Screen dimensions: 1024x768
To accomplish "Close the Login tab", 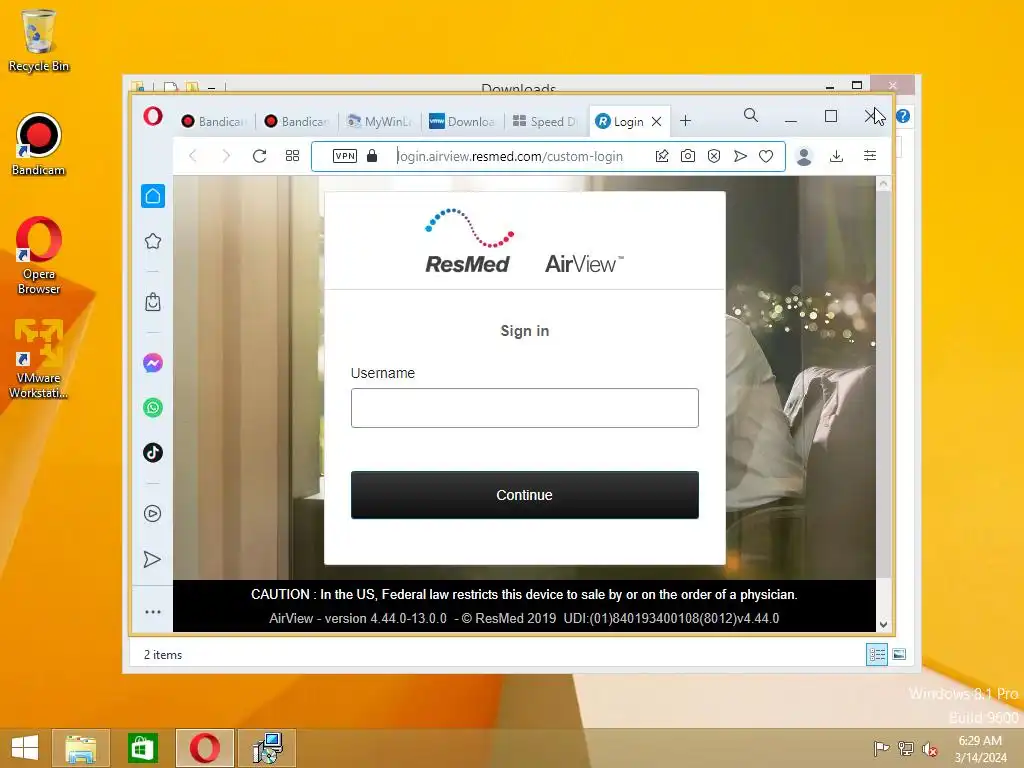I will pos(657,121).
